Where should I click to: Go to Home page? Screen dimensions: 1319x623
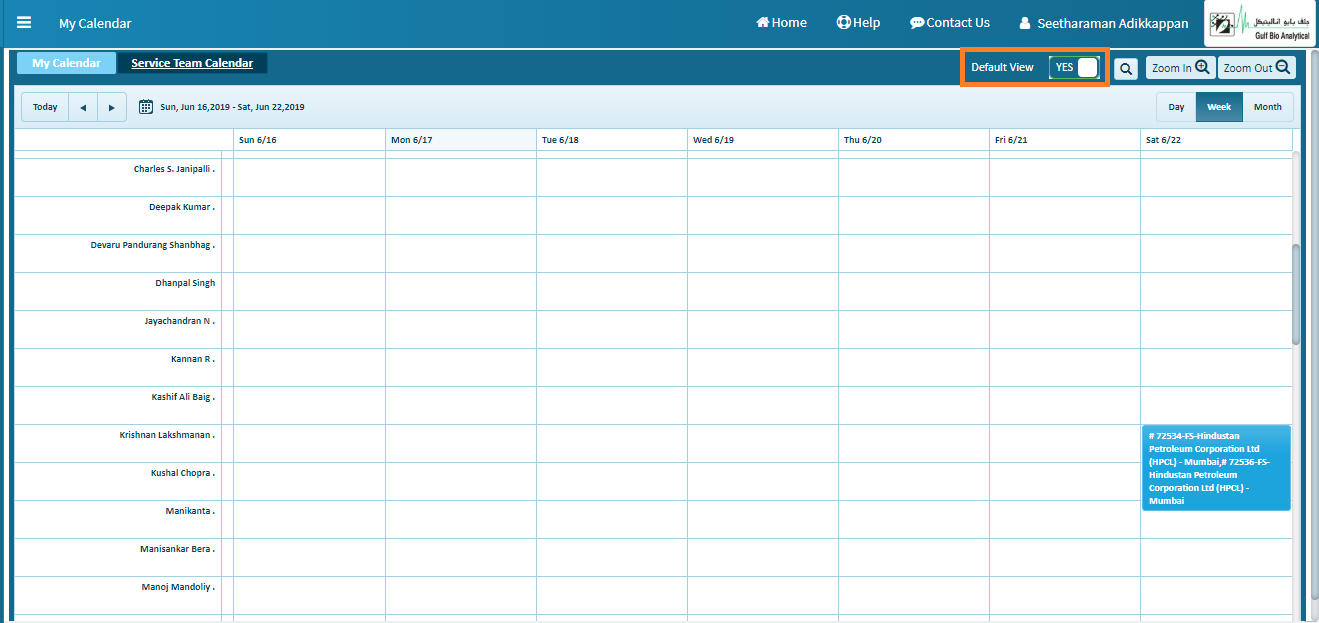coord(781,22)
